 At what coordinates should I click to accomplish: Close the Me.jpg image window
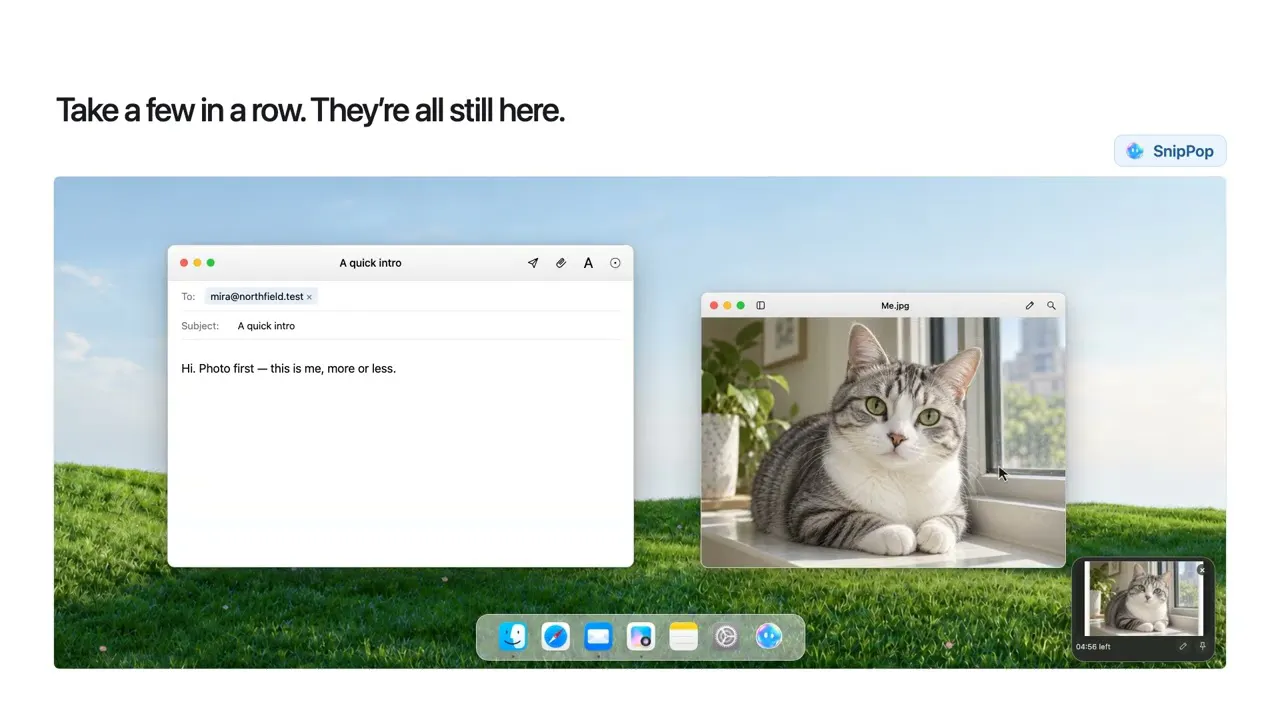(x=714, y=306)
